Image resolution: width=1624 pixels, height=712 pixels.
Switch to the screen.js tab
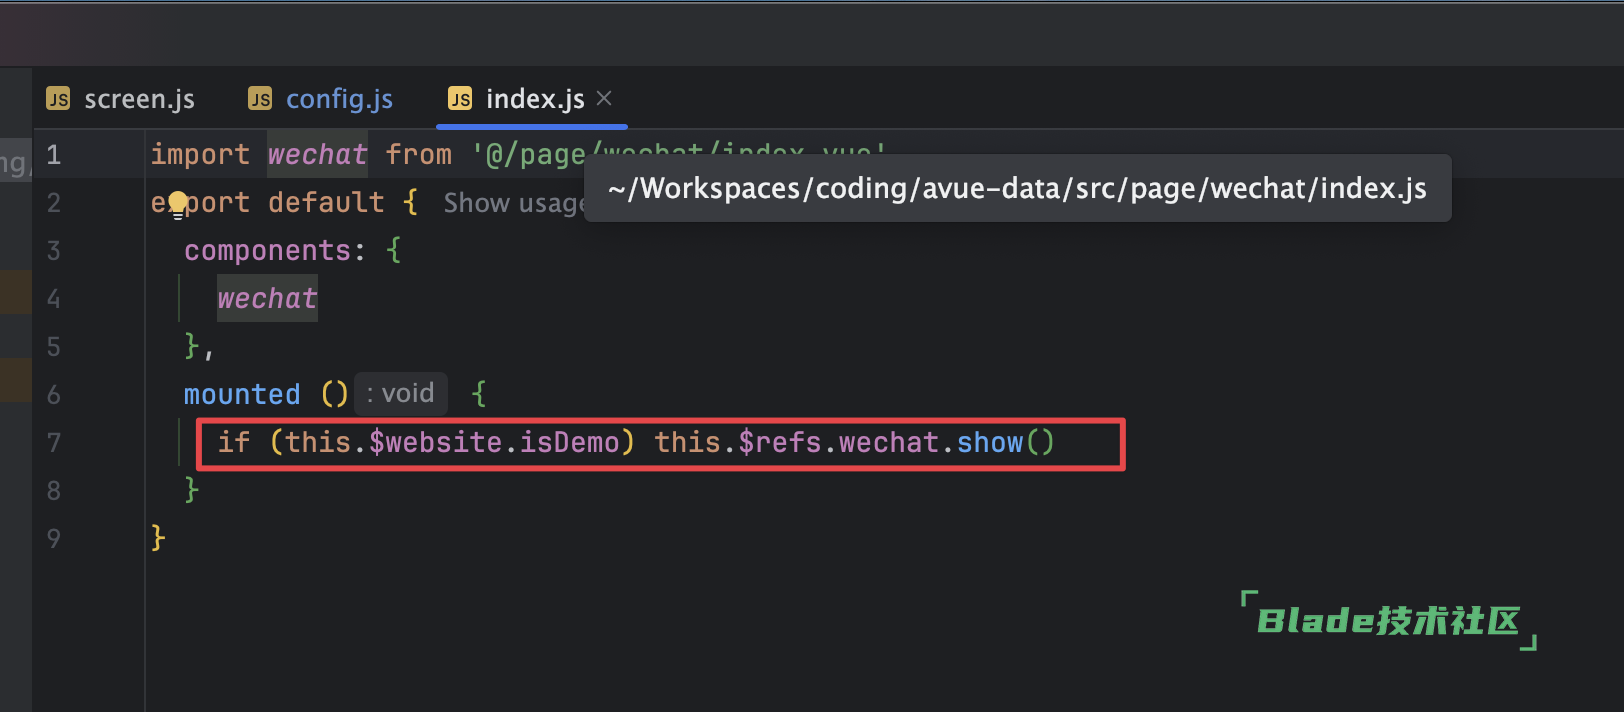tap(139, 99)
